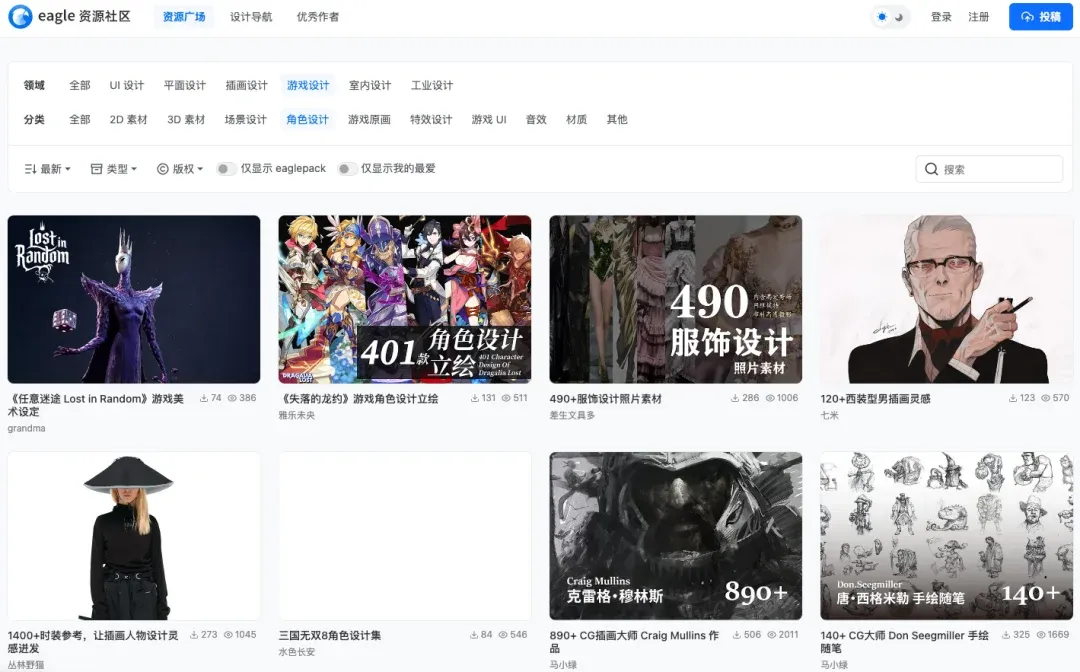The height and width of the screenshot is (672, 1080).
Task: Select the 游戏原画 category
Action: (x=369, y=120)
